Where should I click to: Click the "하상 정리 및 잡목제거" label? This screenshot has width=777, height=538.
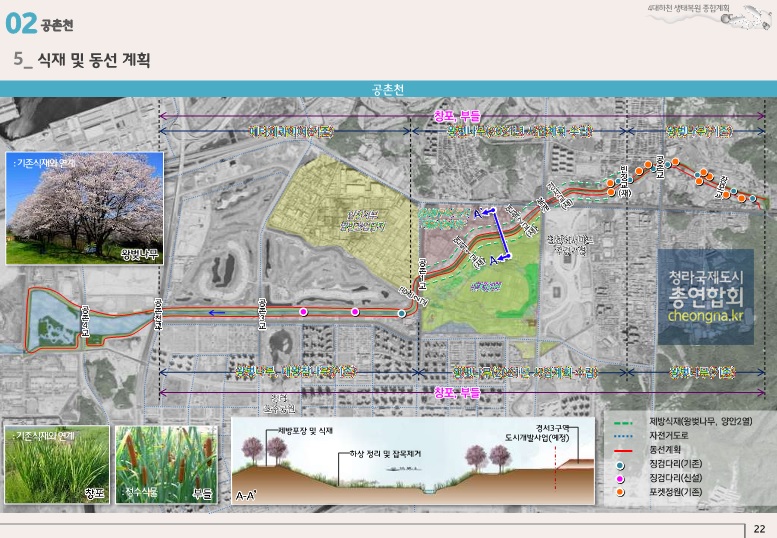click(x=385, y=453)
